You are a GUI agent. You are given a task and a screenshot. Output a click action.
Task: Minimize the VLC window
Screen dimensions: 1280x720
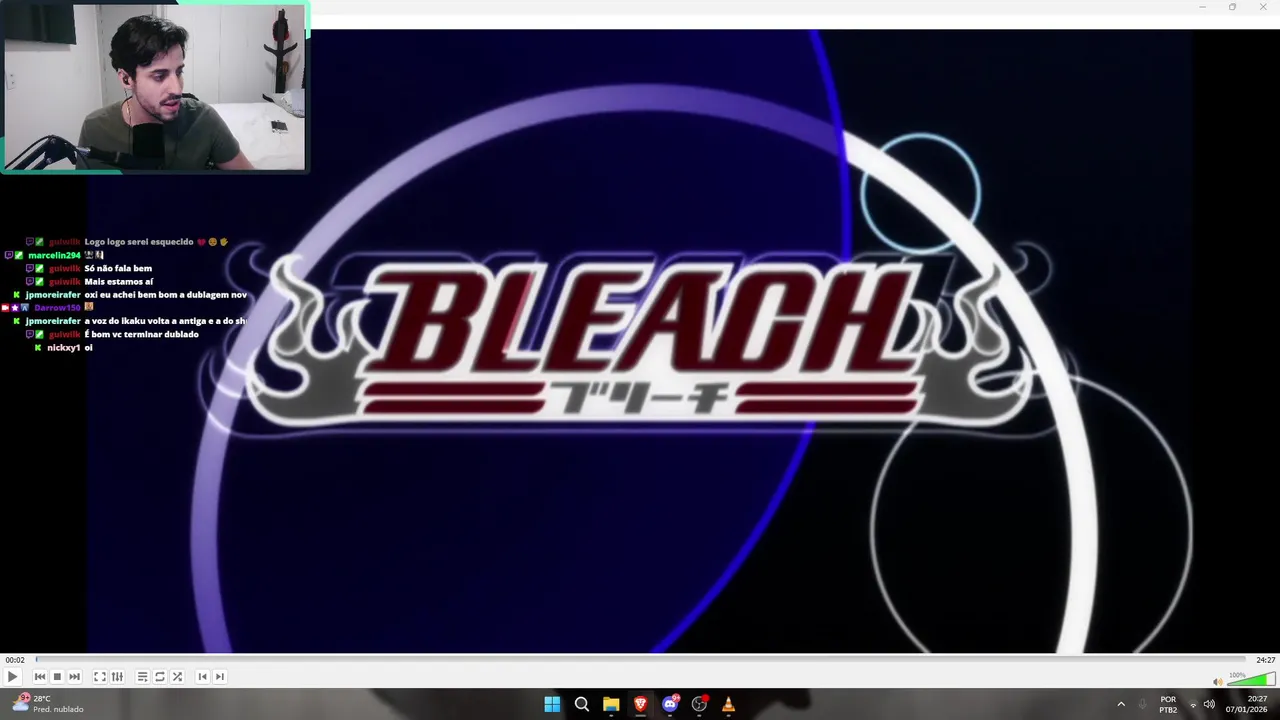1202,7
